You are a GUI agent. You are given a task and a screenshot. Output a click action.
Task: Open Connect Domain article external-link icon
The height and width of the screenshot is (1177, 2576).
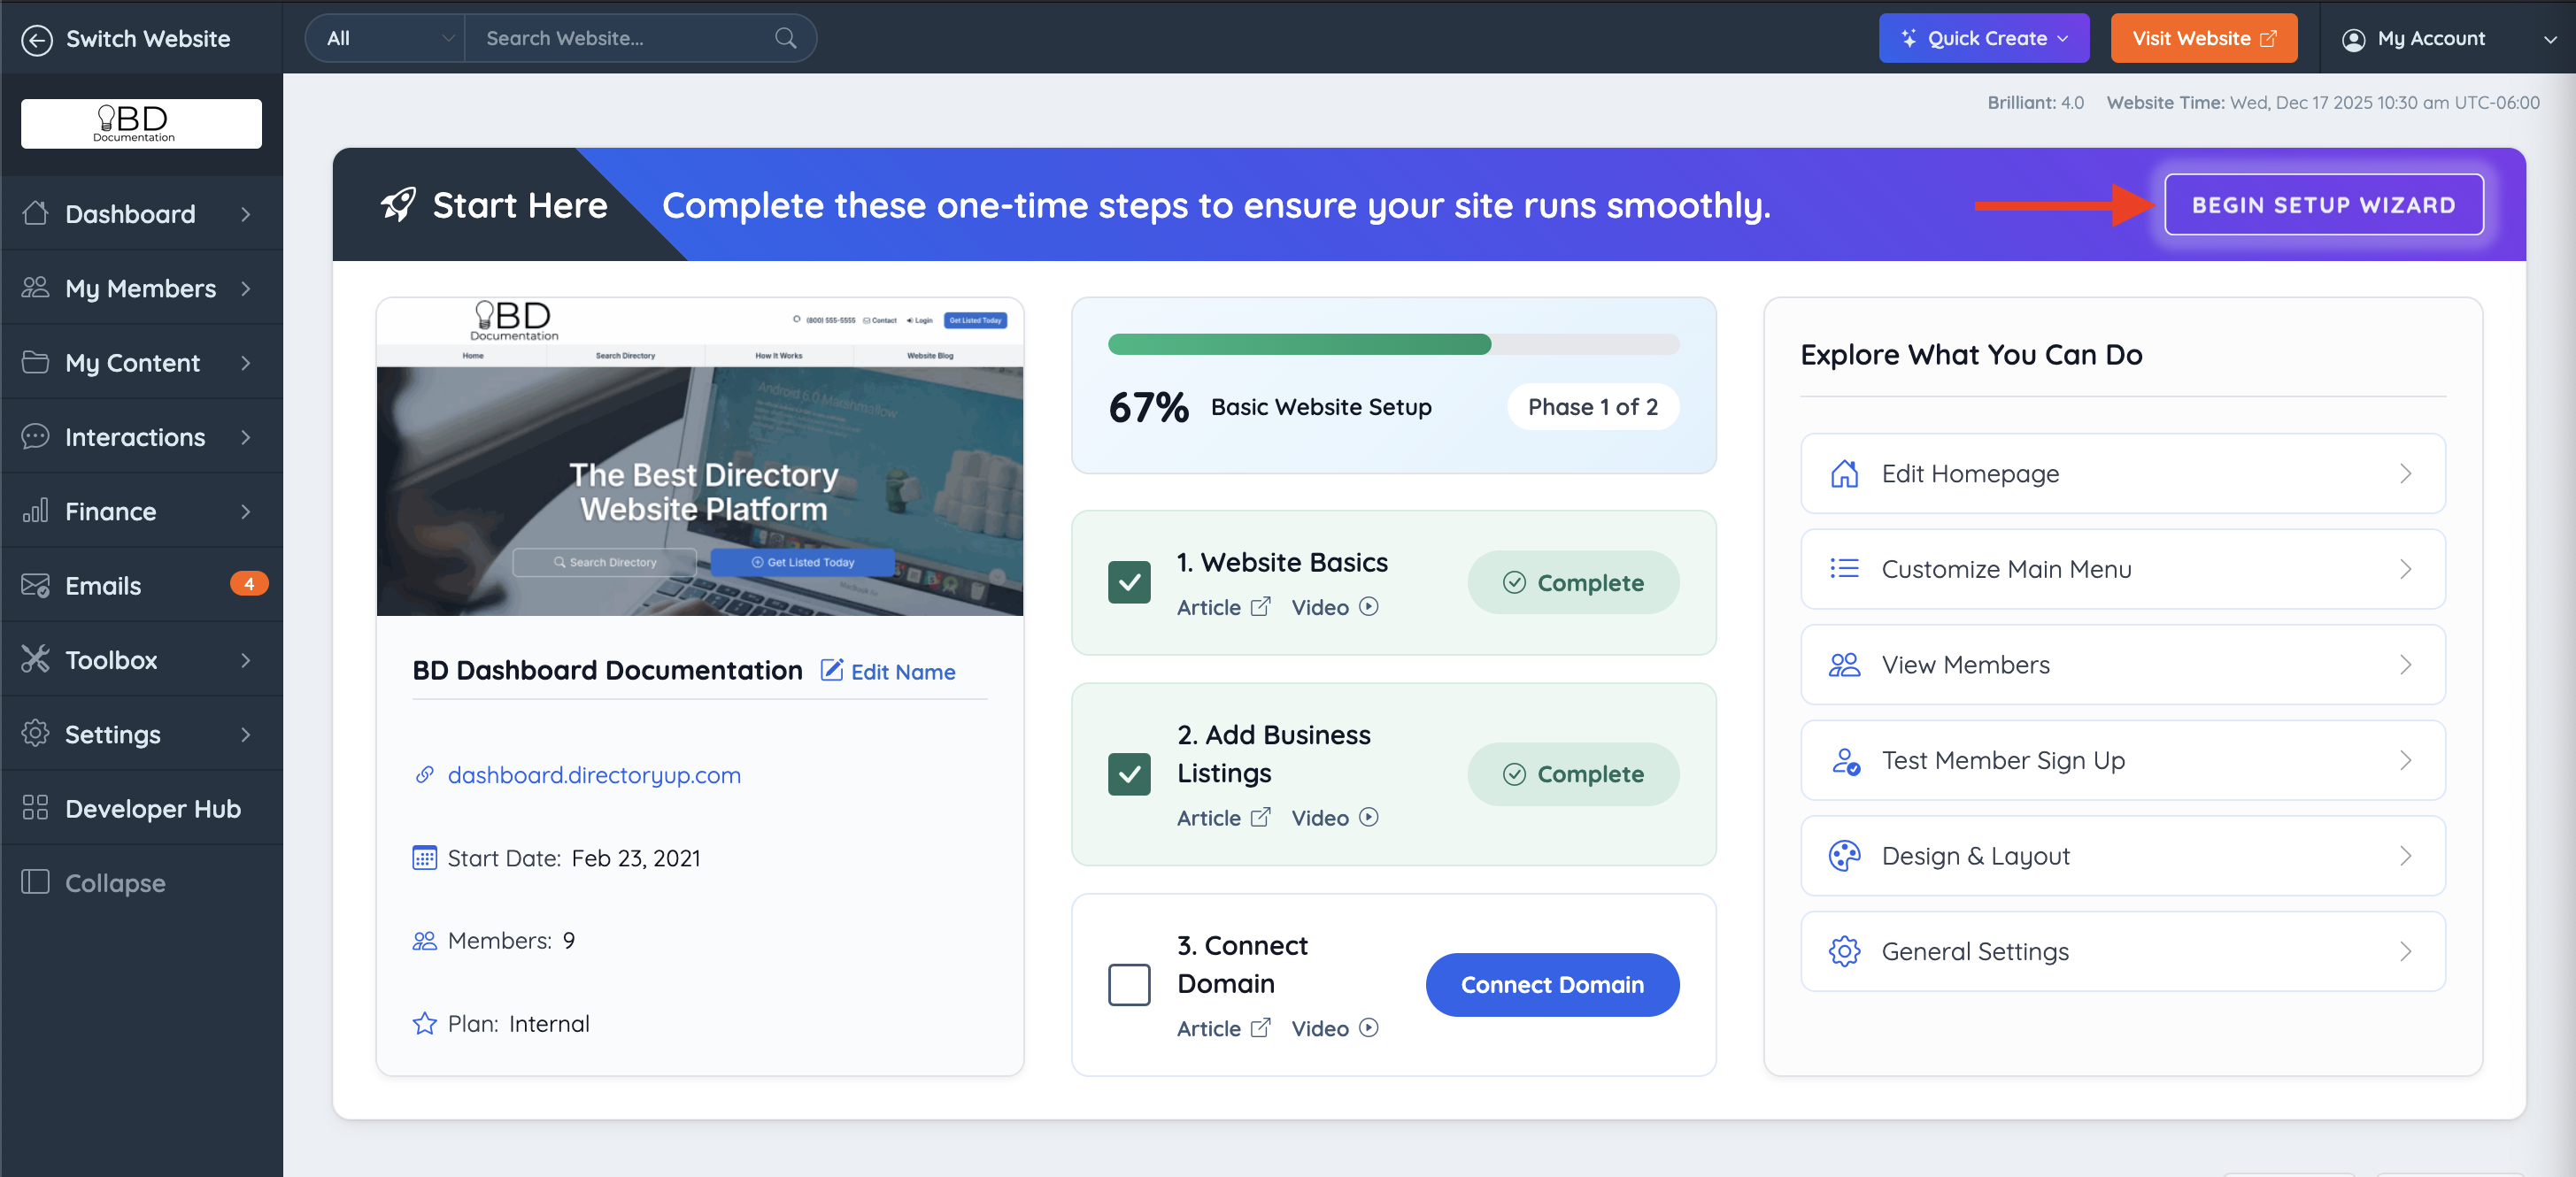(x=1260, y=1028)
